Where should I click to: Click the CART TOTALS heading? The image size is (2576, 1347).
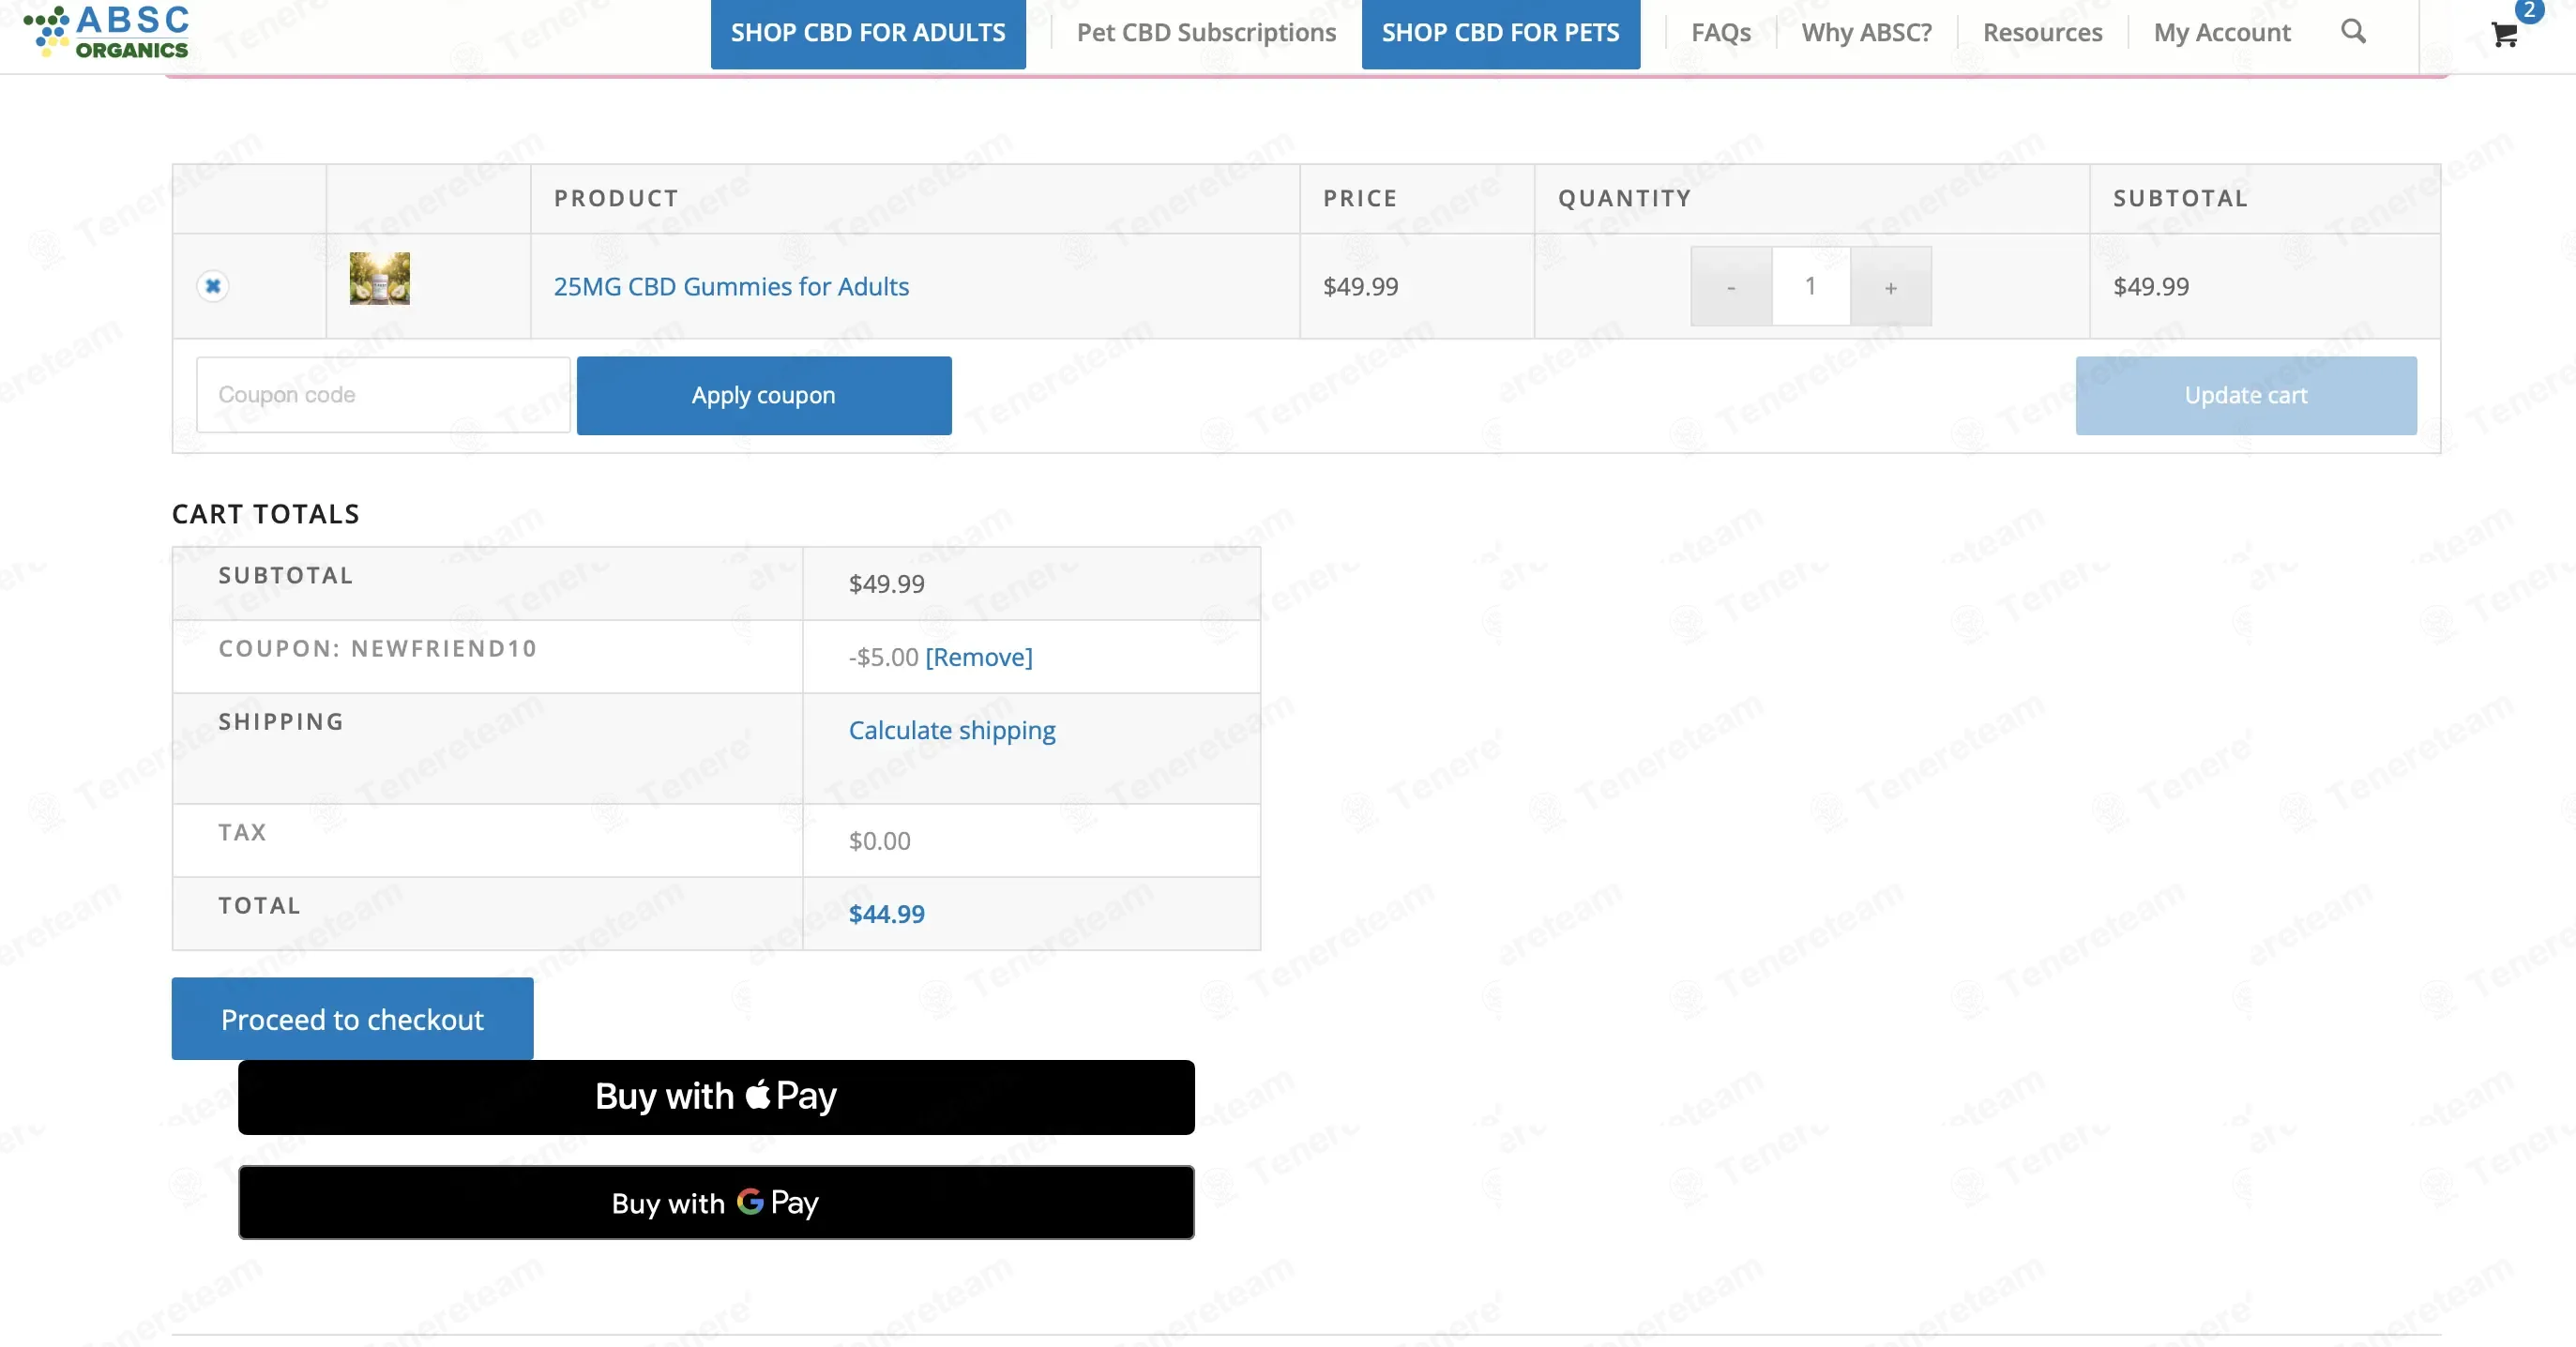(x=265, y=514)
